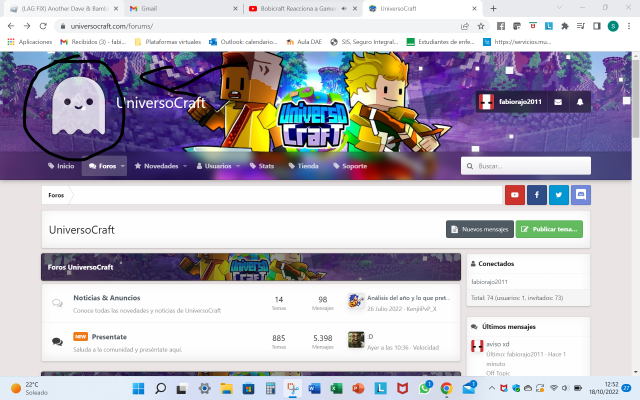
Task: Open Plataformas virtuales bookmark folder
Action: (x=168, y=42)
